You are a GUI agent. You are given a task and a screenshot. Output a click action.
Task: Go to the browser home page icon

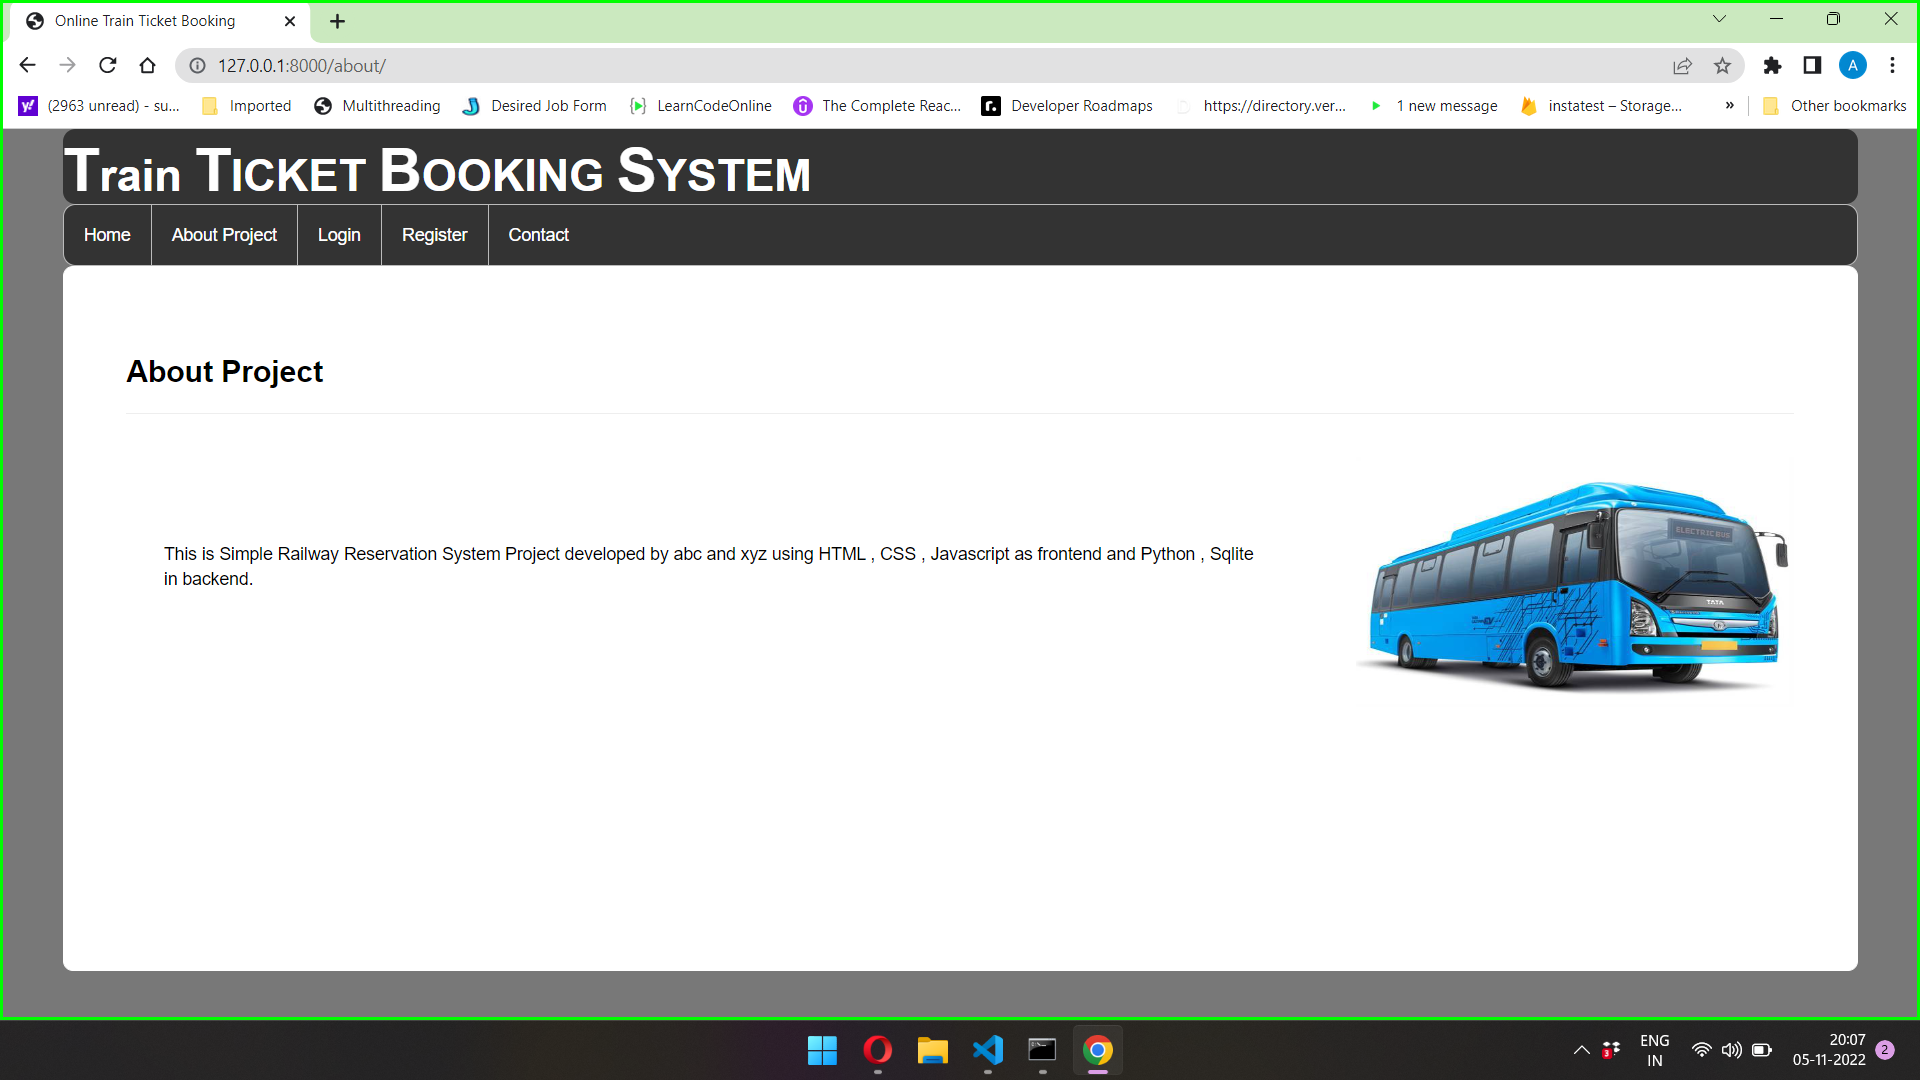[x=148, y=66]
